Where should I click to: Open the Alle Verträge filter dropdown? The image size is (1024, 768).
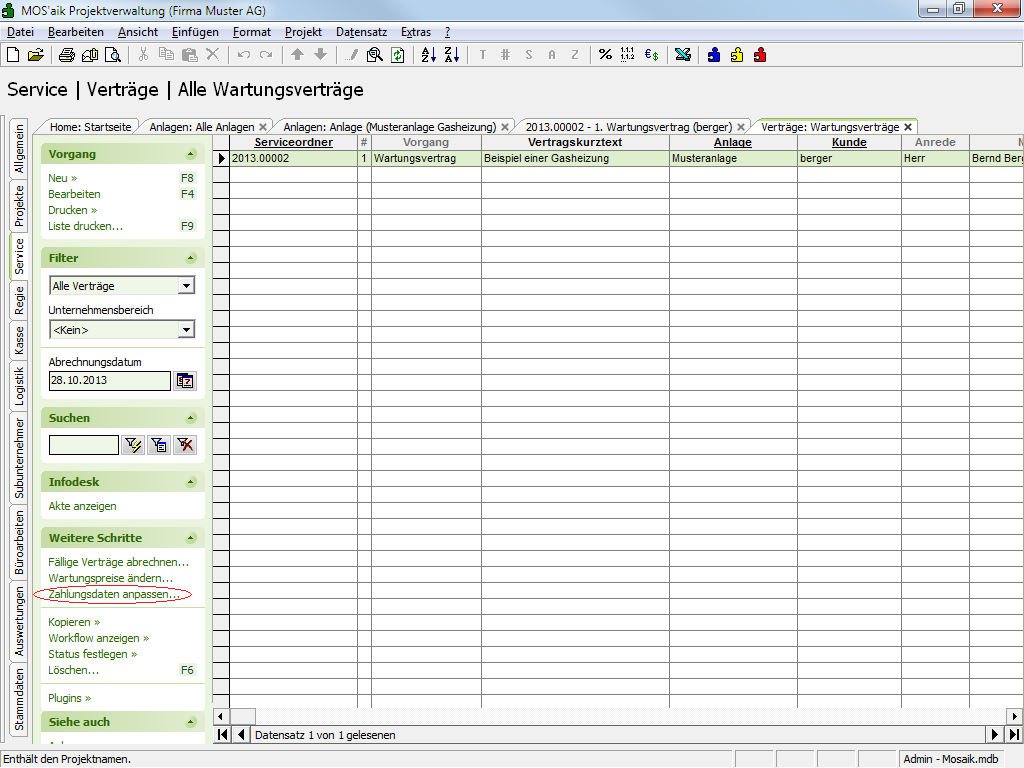pos(187,285)
